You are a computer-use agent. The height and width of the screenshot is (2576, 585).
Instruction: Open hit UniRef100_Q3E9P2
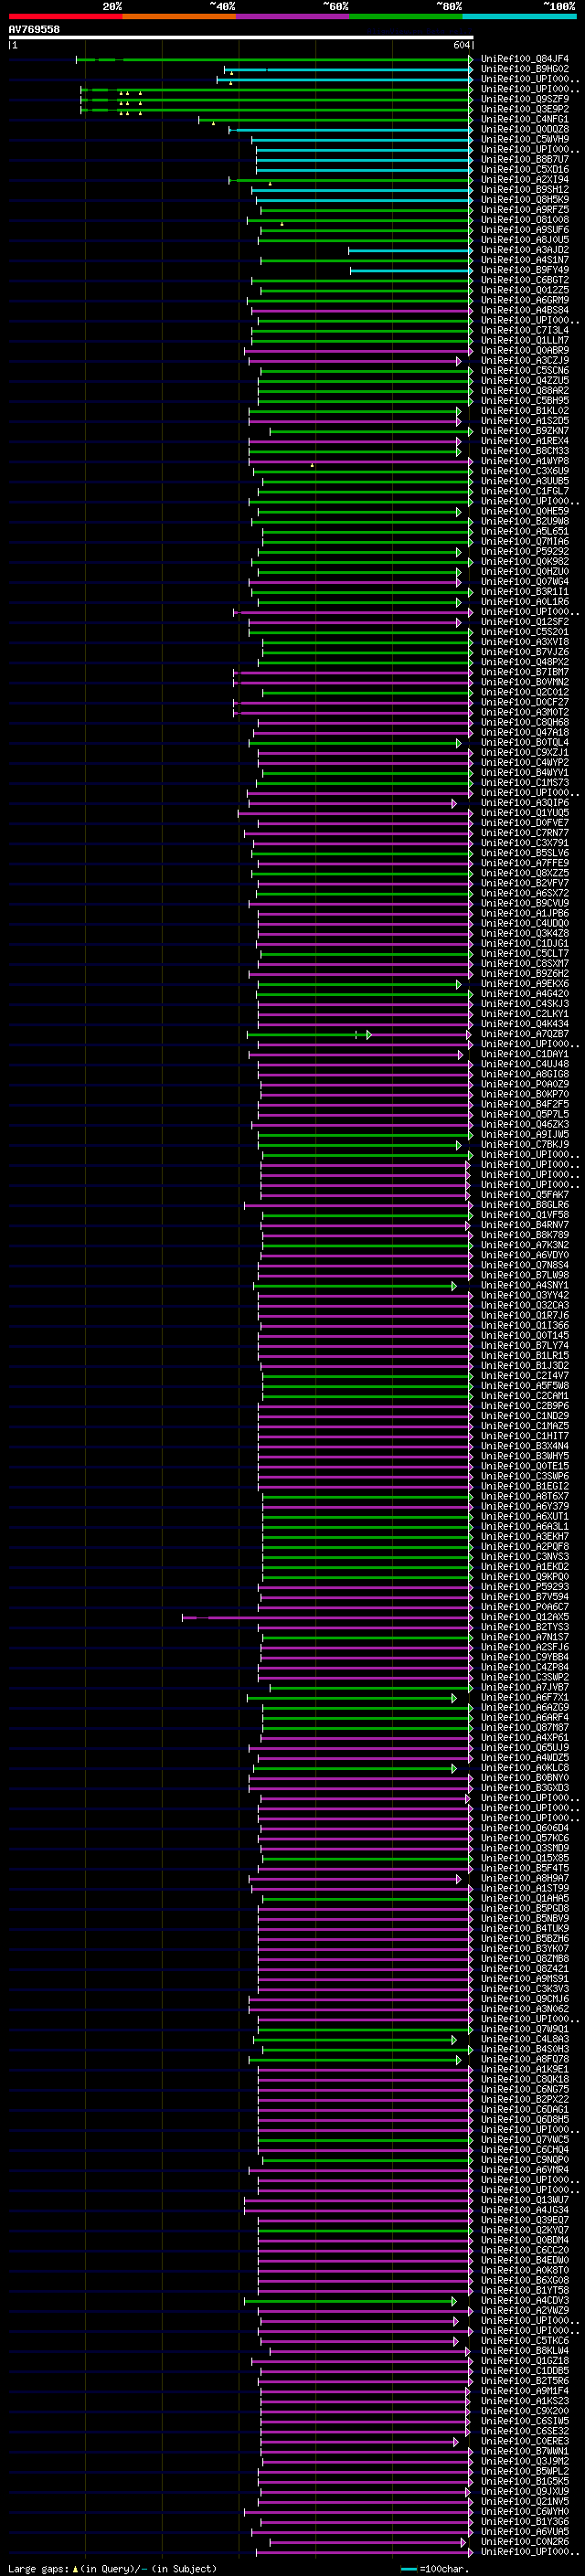tap(525, 109)
